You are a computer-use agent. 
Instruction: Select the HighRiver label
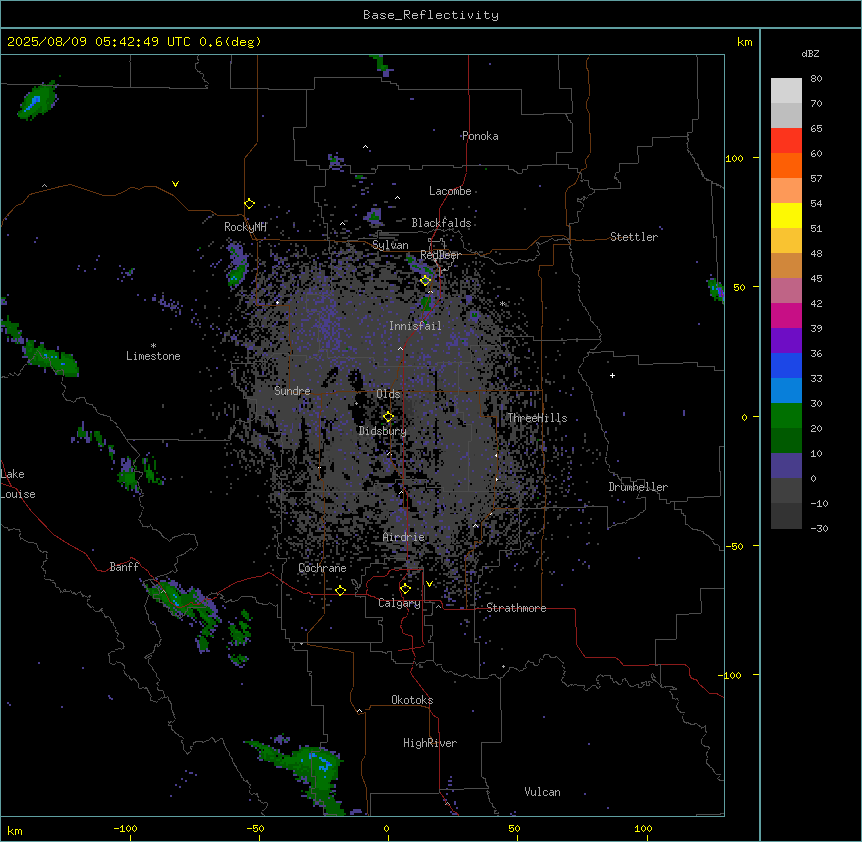point(430,743)
